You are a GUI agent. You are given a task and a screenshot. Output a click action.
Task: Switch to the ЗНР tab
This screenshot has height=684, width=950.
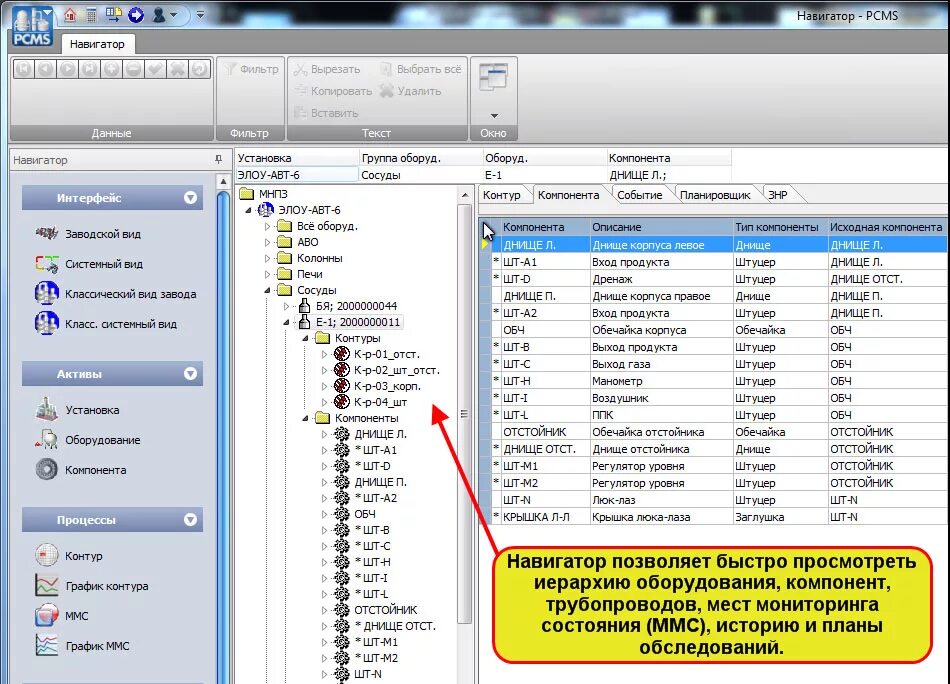point(778,195)
